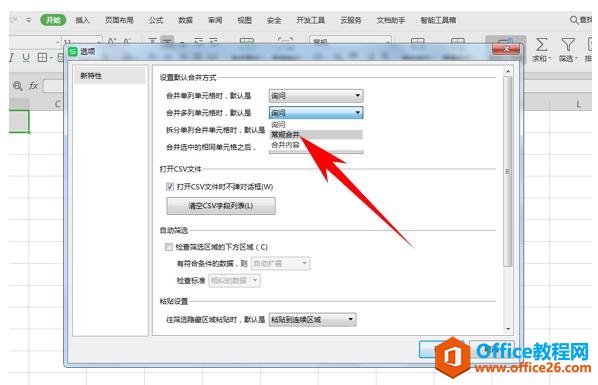
Task: Click the 清空CSV字段列表(L) button
Action: click(x=221, y=206)
